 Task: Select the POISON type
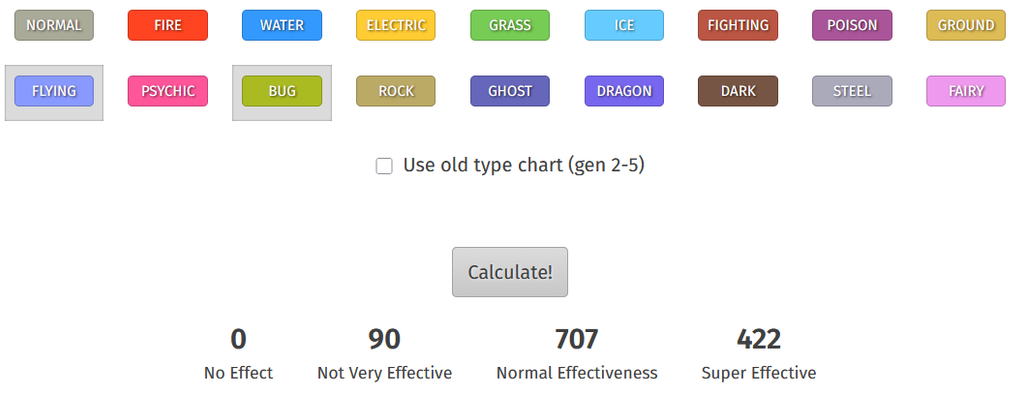(852, 25)
